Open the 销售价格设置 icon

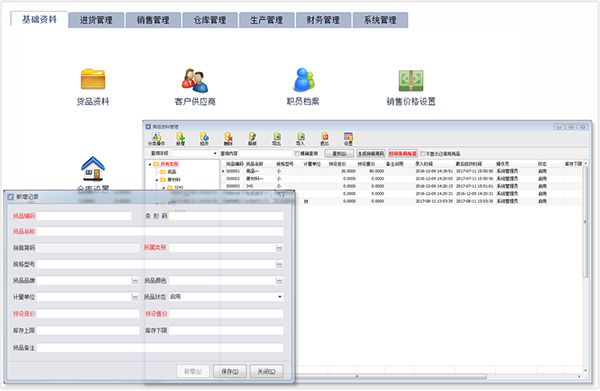pyautogui.click(x=411, y=80)
